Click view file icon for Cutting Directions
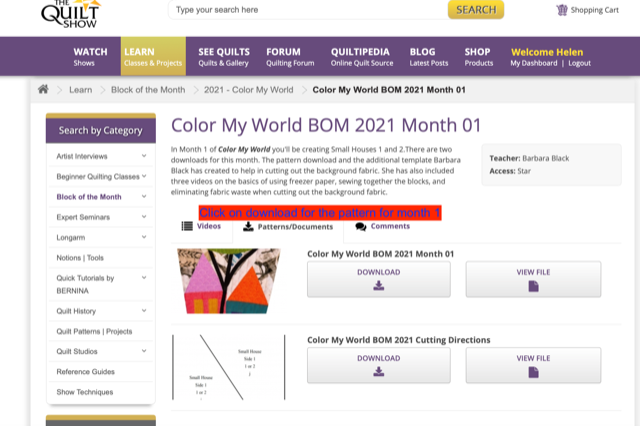 pos(533,372)
